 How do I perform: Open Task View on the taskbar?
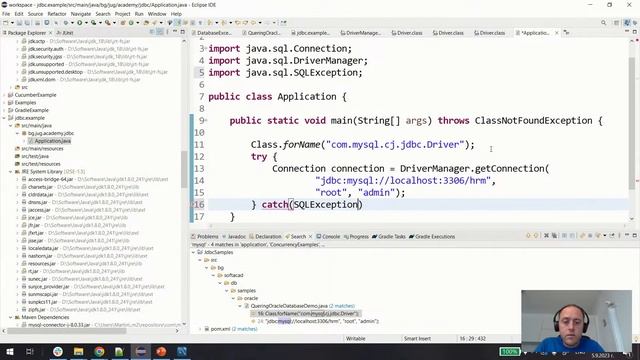click(x=30, y=351)
